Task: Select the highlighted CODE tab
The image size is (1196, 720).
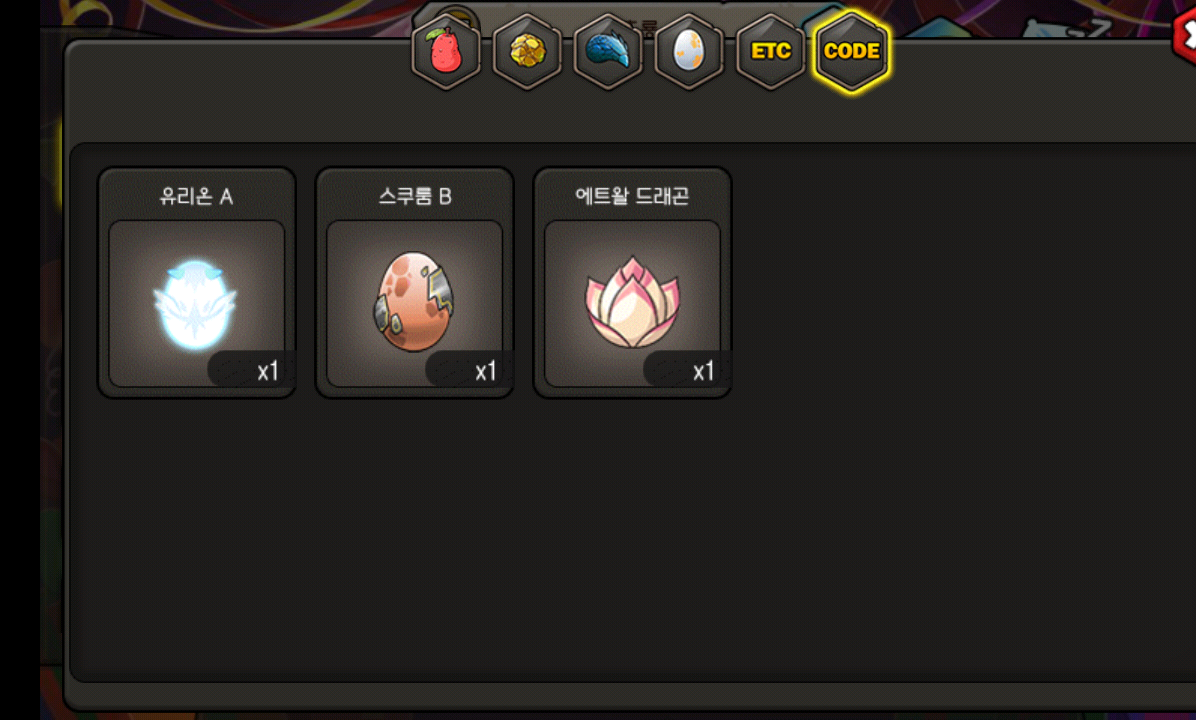Action: (x=852, y=52)
